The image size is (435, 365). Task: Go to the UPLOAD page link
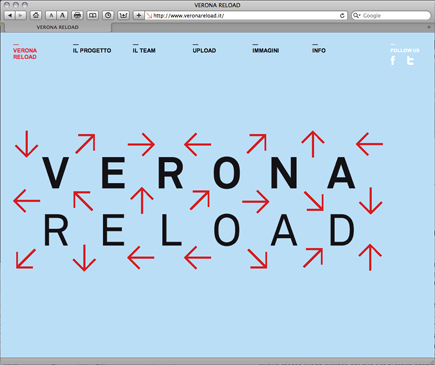(204, 50)
